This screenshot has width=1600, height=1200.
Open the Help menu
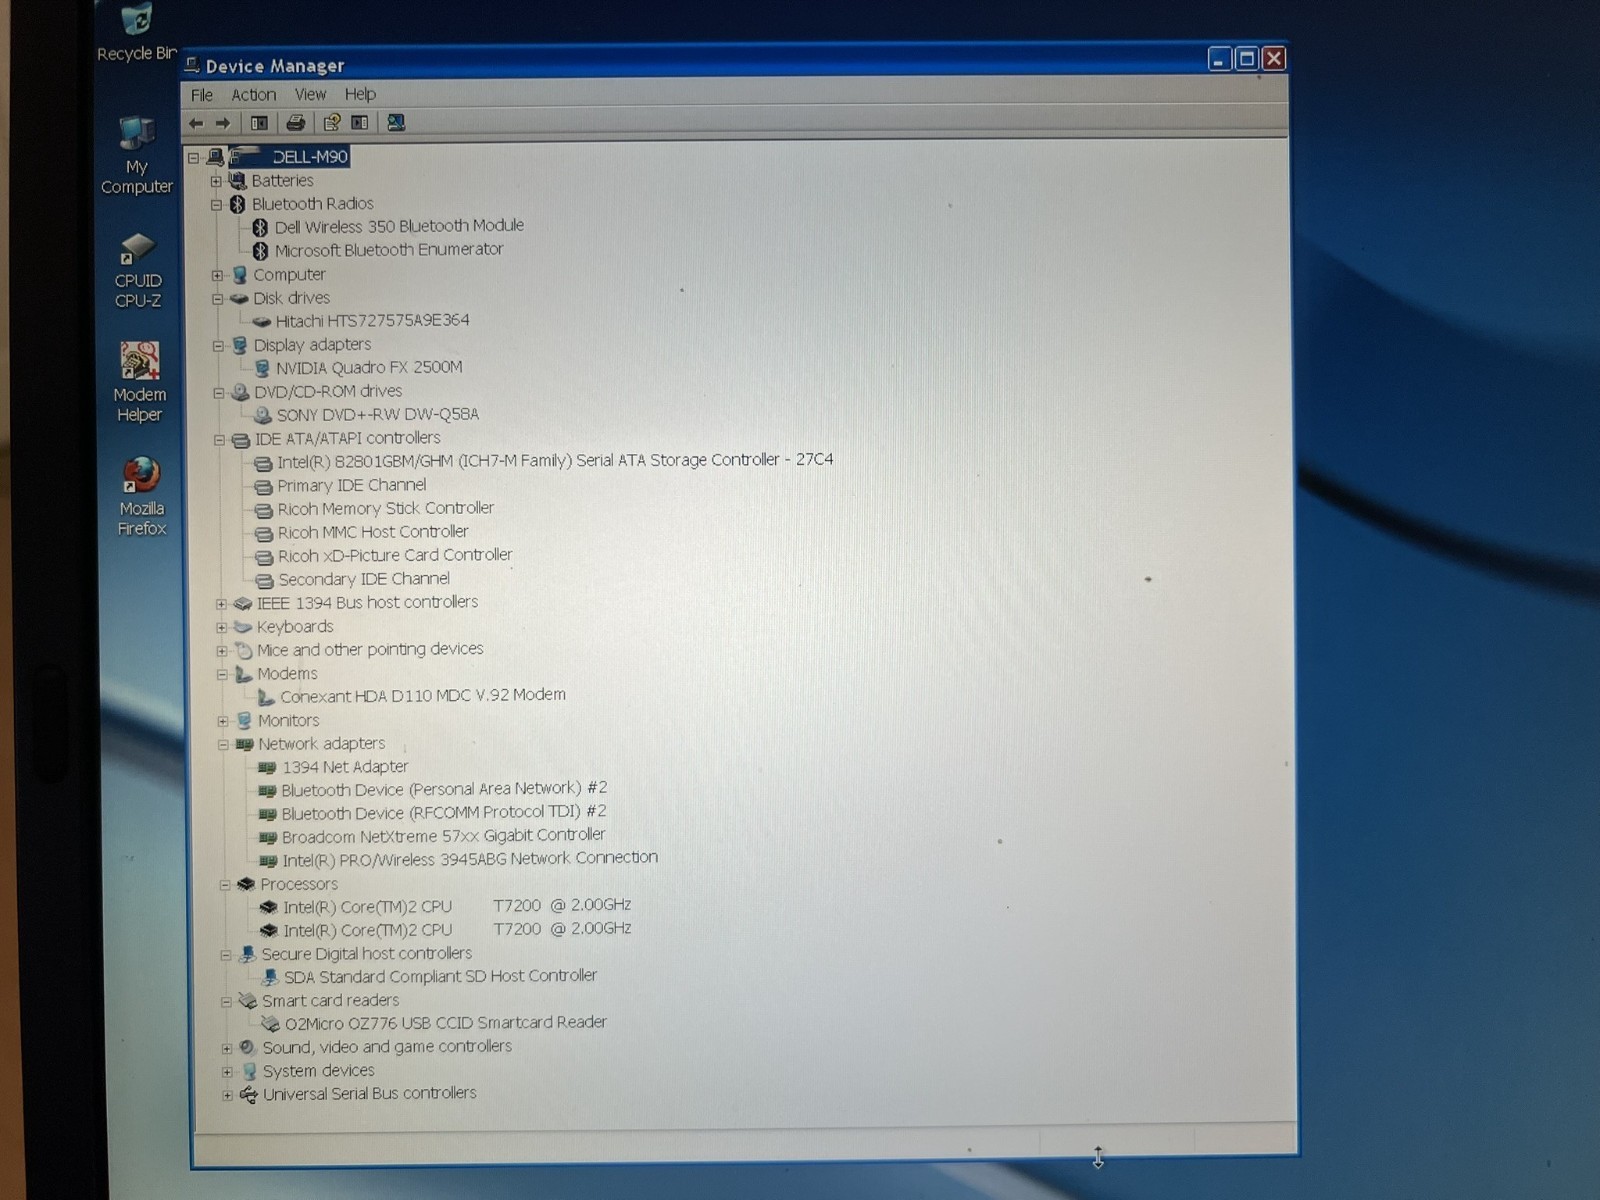click(x=360, y=94)
